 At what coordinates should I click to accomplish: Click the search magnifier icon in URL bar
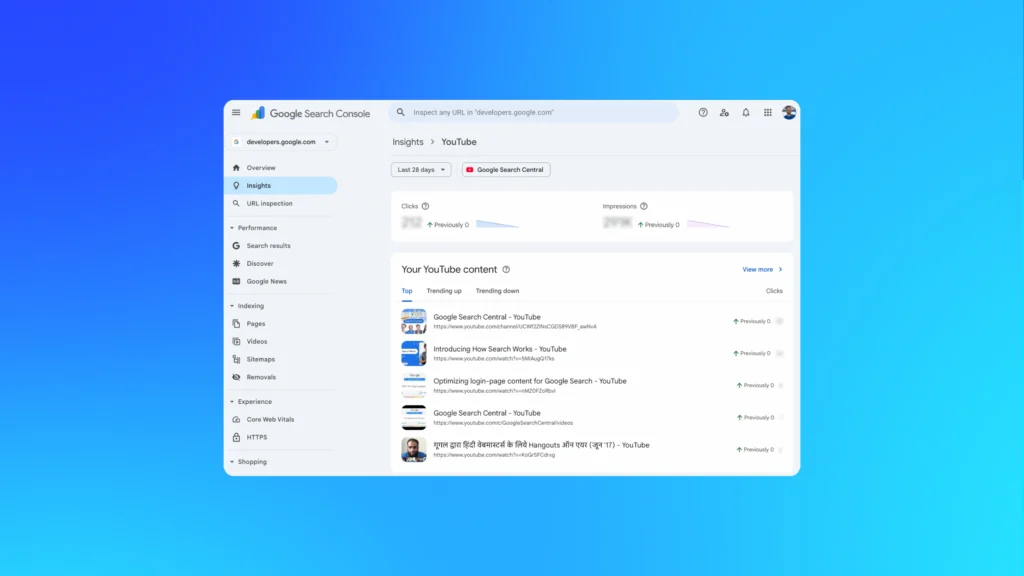pos(400,112)
